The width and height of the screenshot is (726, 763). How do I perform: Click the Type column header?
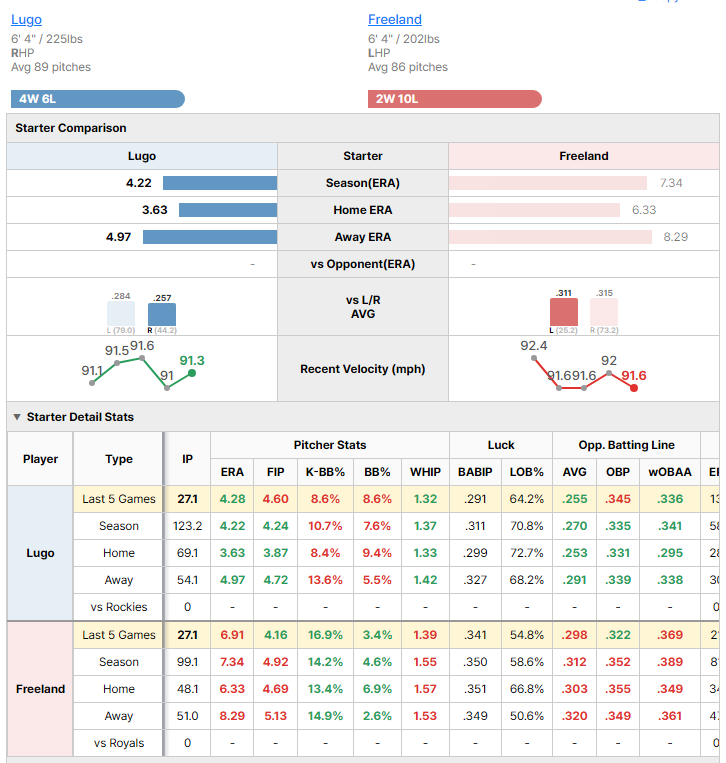pyautogui.click(x=119, y=459)
